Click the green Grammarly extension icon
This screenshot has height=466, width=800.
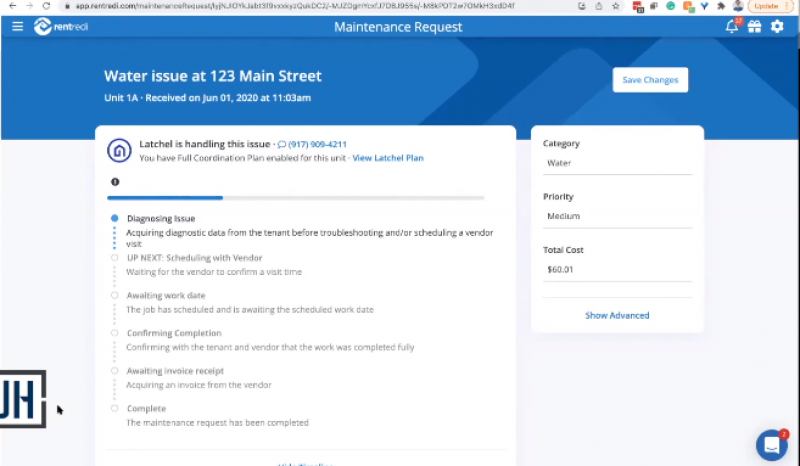tap(671, 6)
